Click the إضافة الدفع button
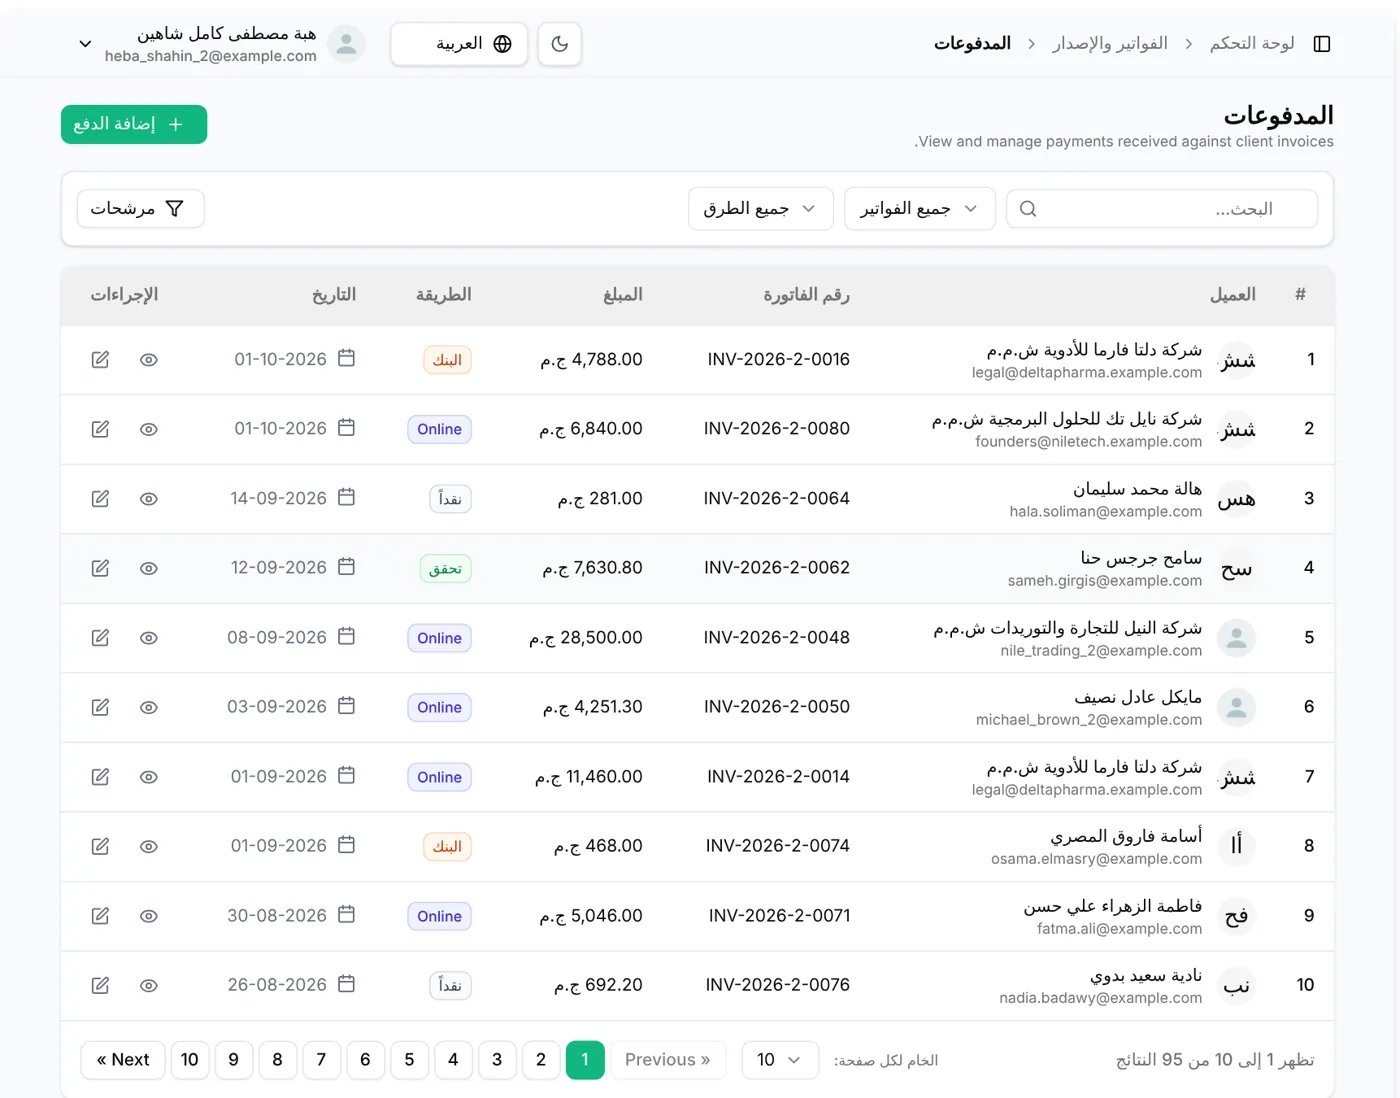The height and width of the screenshot is (1098, 1400). pyautogui.click(x=134, y=124)
